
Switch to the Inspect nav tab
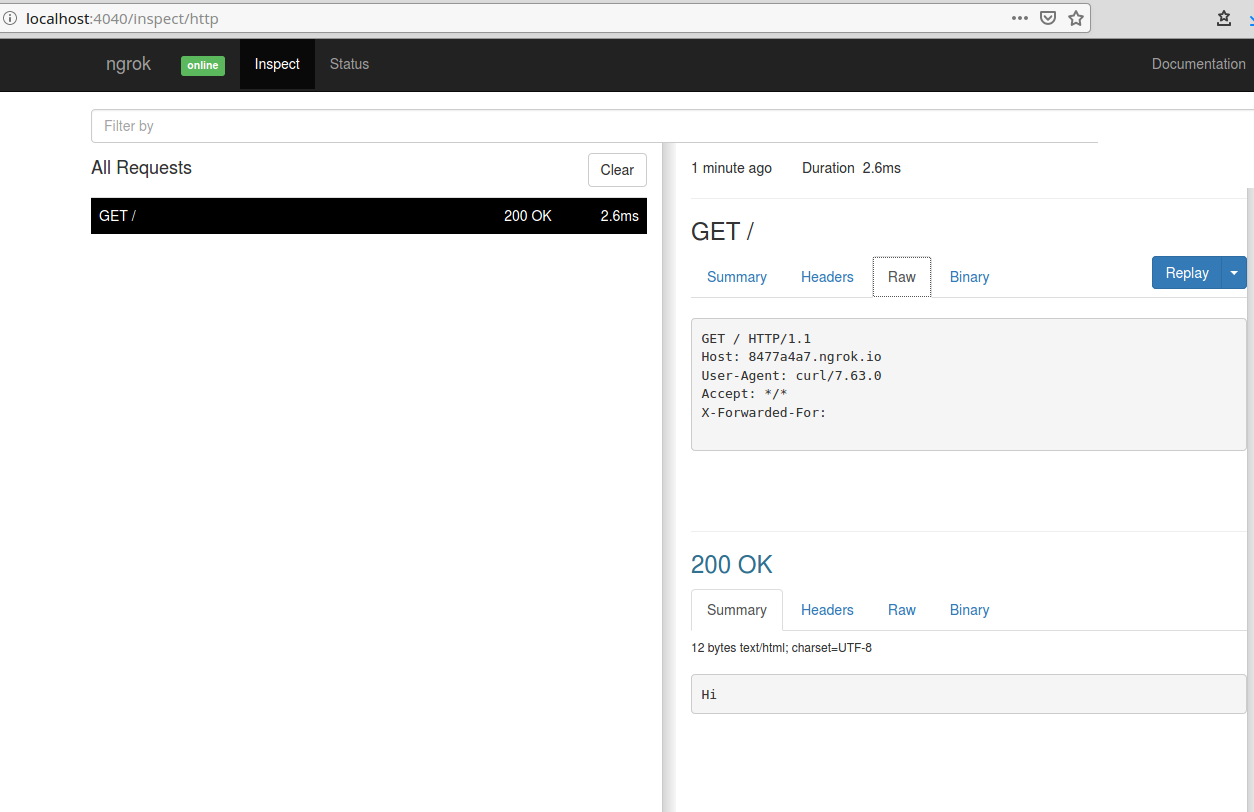coord(277,64)
